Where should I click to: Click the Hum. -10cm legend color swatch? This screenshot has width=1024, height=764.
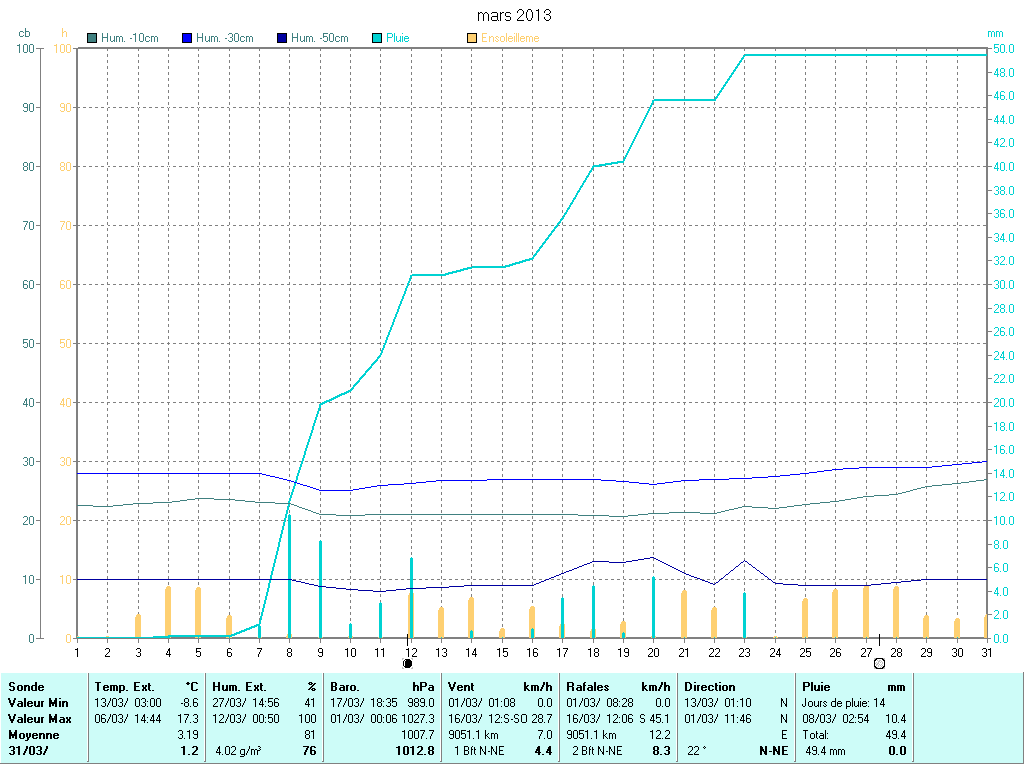tap(92, 39)
